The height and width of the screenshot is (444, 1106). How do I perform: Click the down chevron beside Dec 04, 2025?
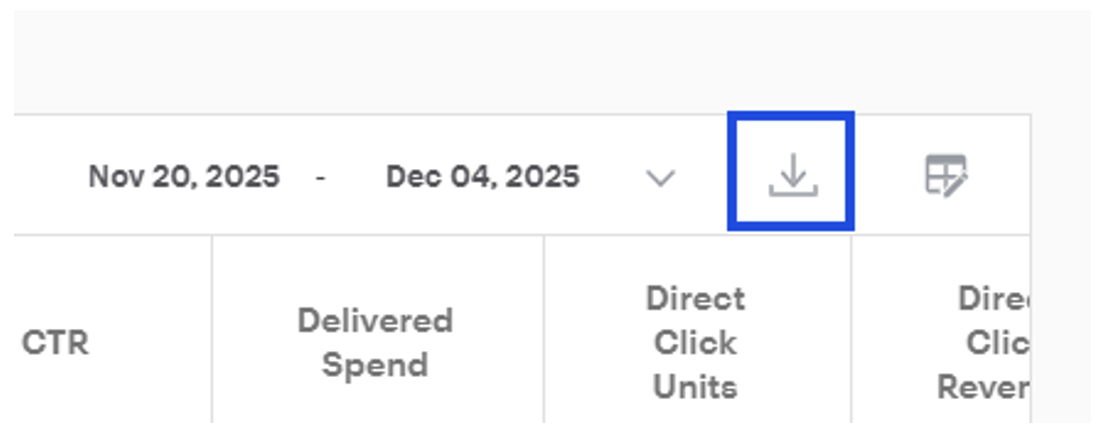(661, 178)
